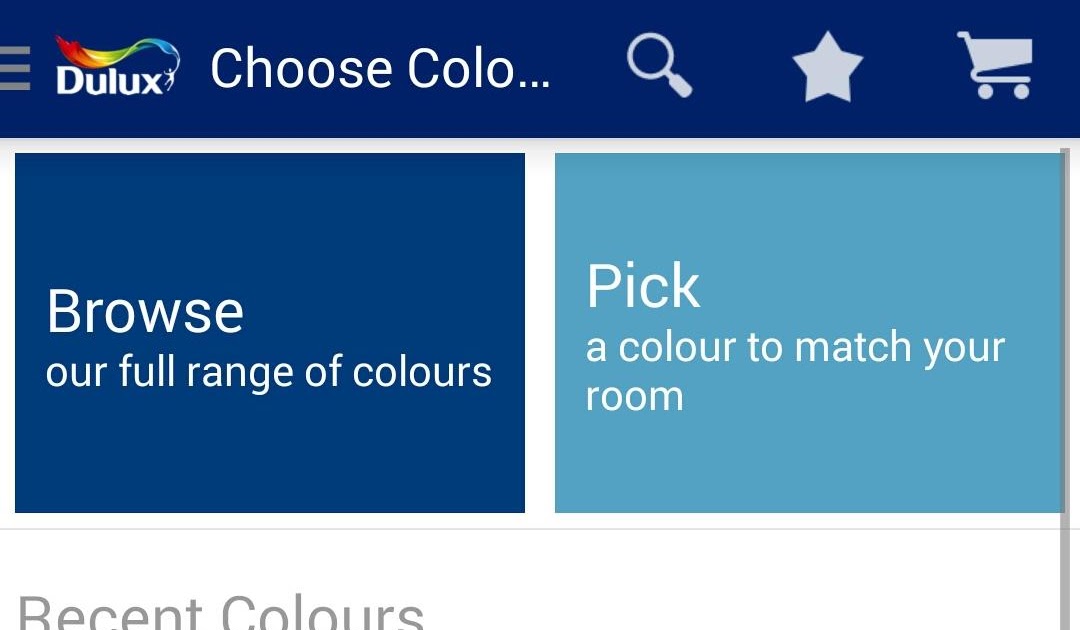Tap the "Choose Colo…" page title

pos(380,69)
